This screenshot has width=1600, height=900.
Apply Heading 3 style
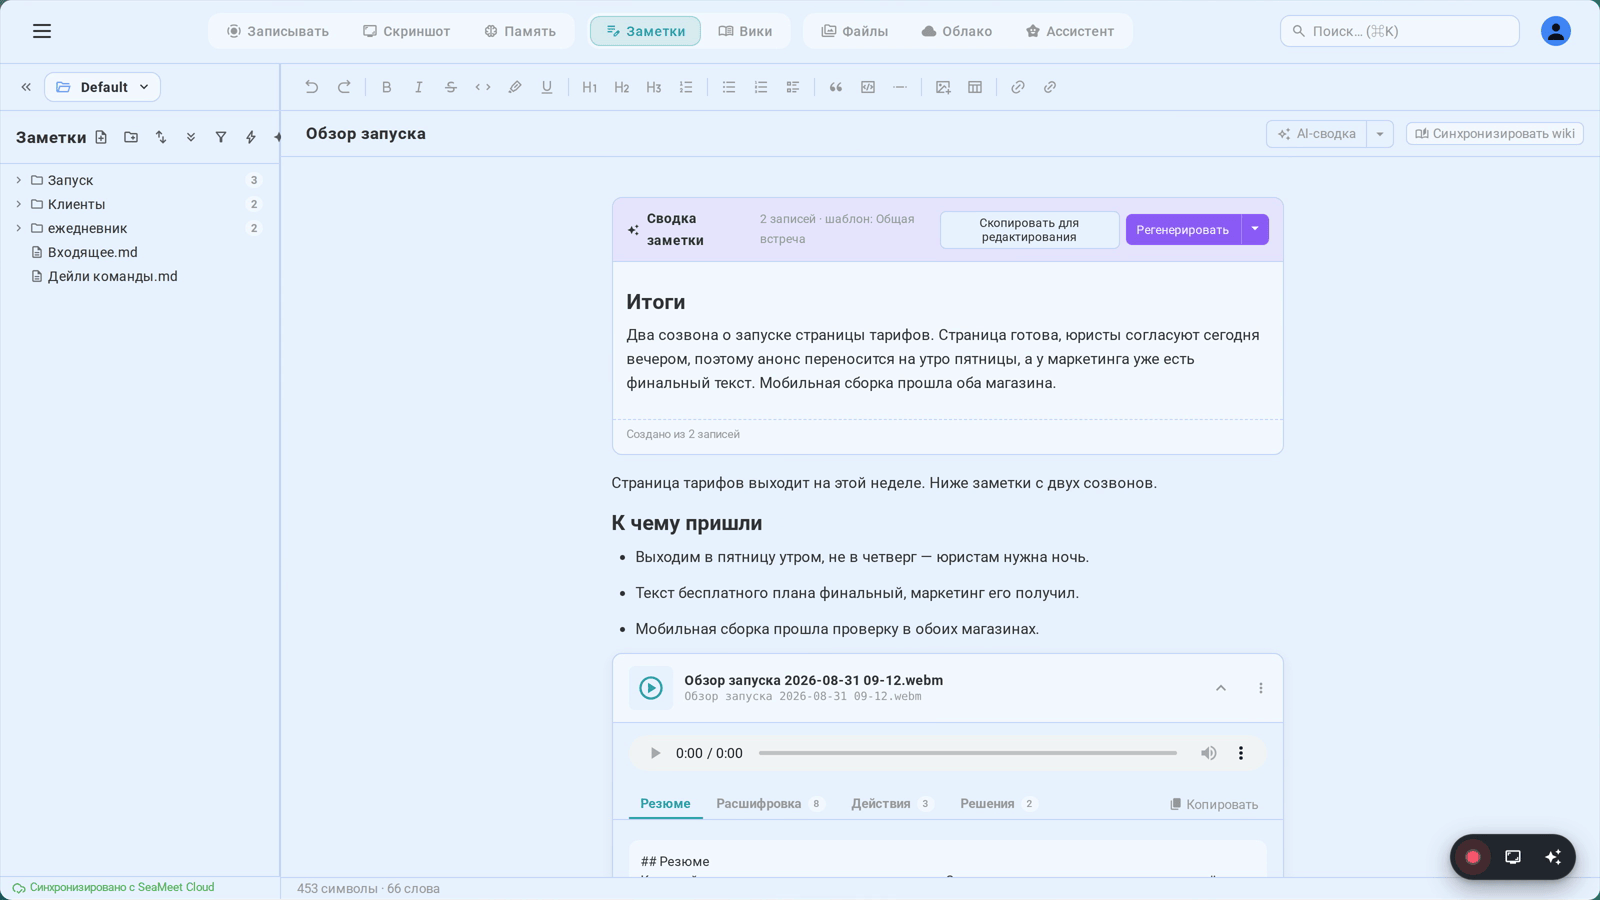pos(654,87)
